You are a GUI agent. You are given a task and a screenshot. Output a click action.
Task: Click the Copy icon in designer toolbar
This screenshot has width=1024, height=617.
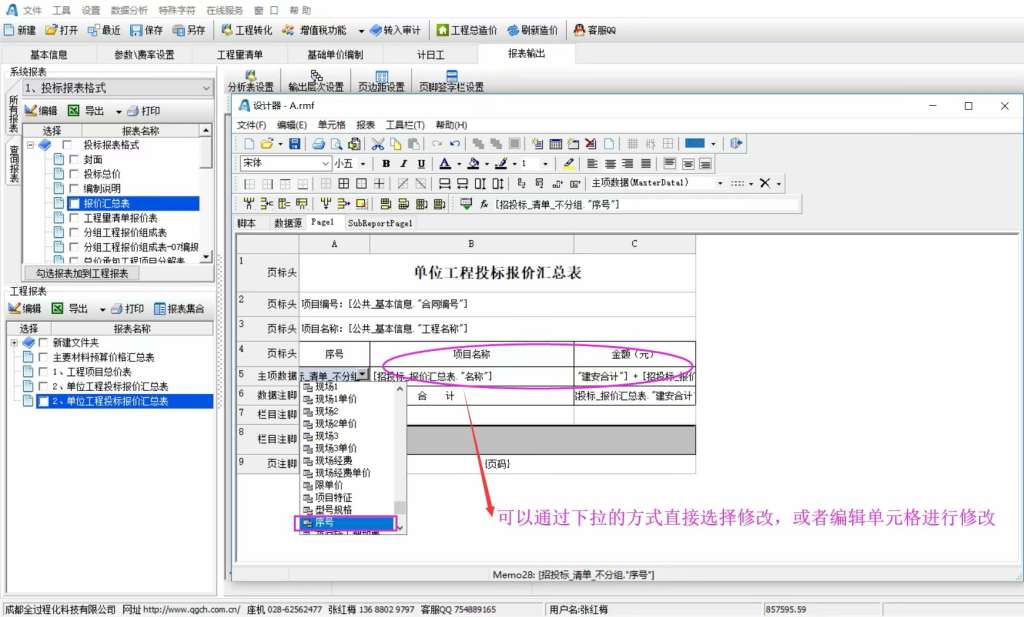point(396,144)
